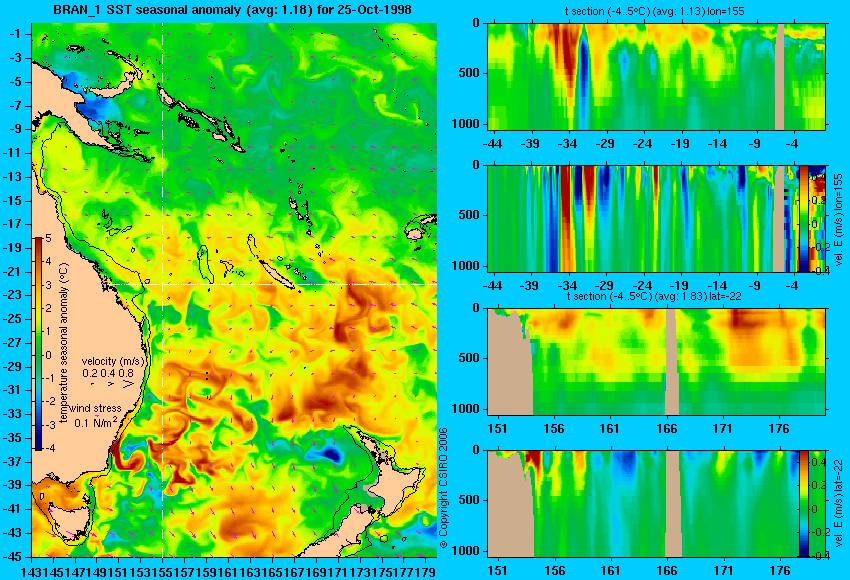The width and height of the screenshot is (850, 580).
Task: Click the '-23' latitude label on the map axis
Action: (13, 295)
